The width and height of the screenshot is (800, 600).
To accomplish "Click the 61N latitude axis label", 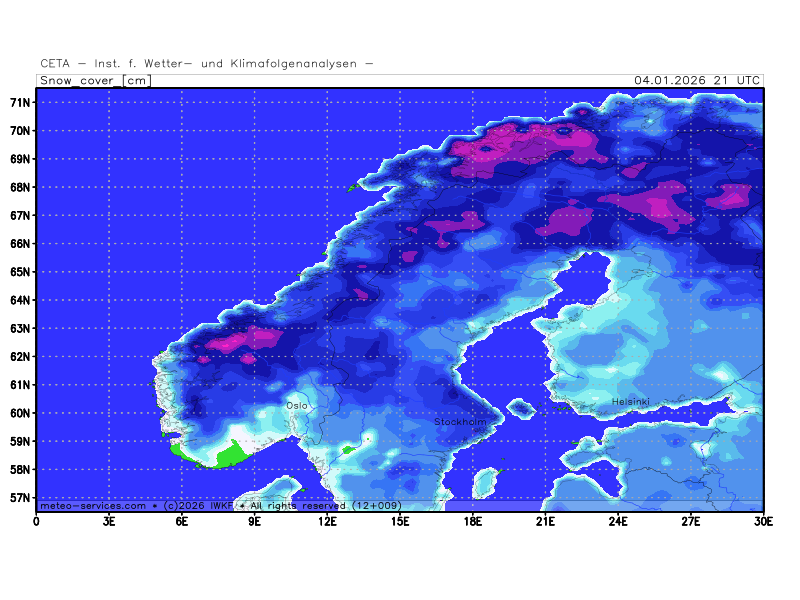I will pyautogui.click(x=20, y=385).
